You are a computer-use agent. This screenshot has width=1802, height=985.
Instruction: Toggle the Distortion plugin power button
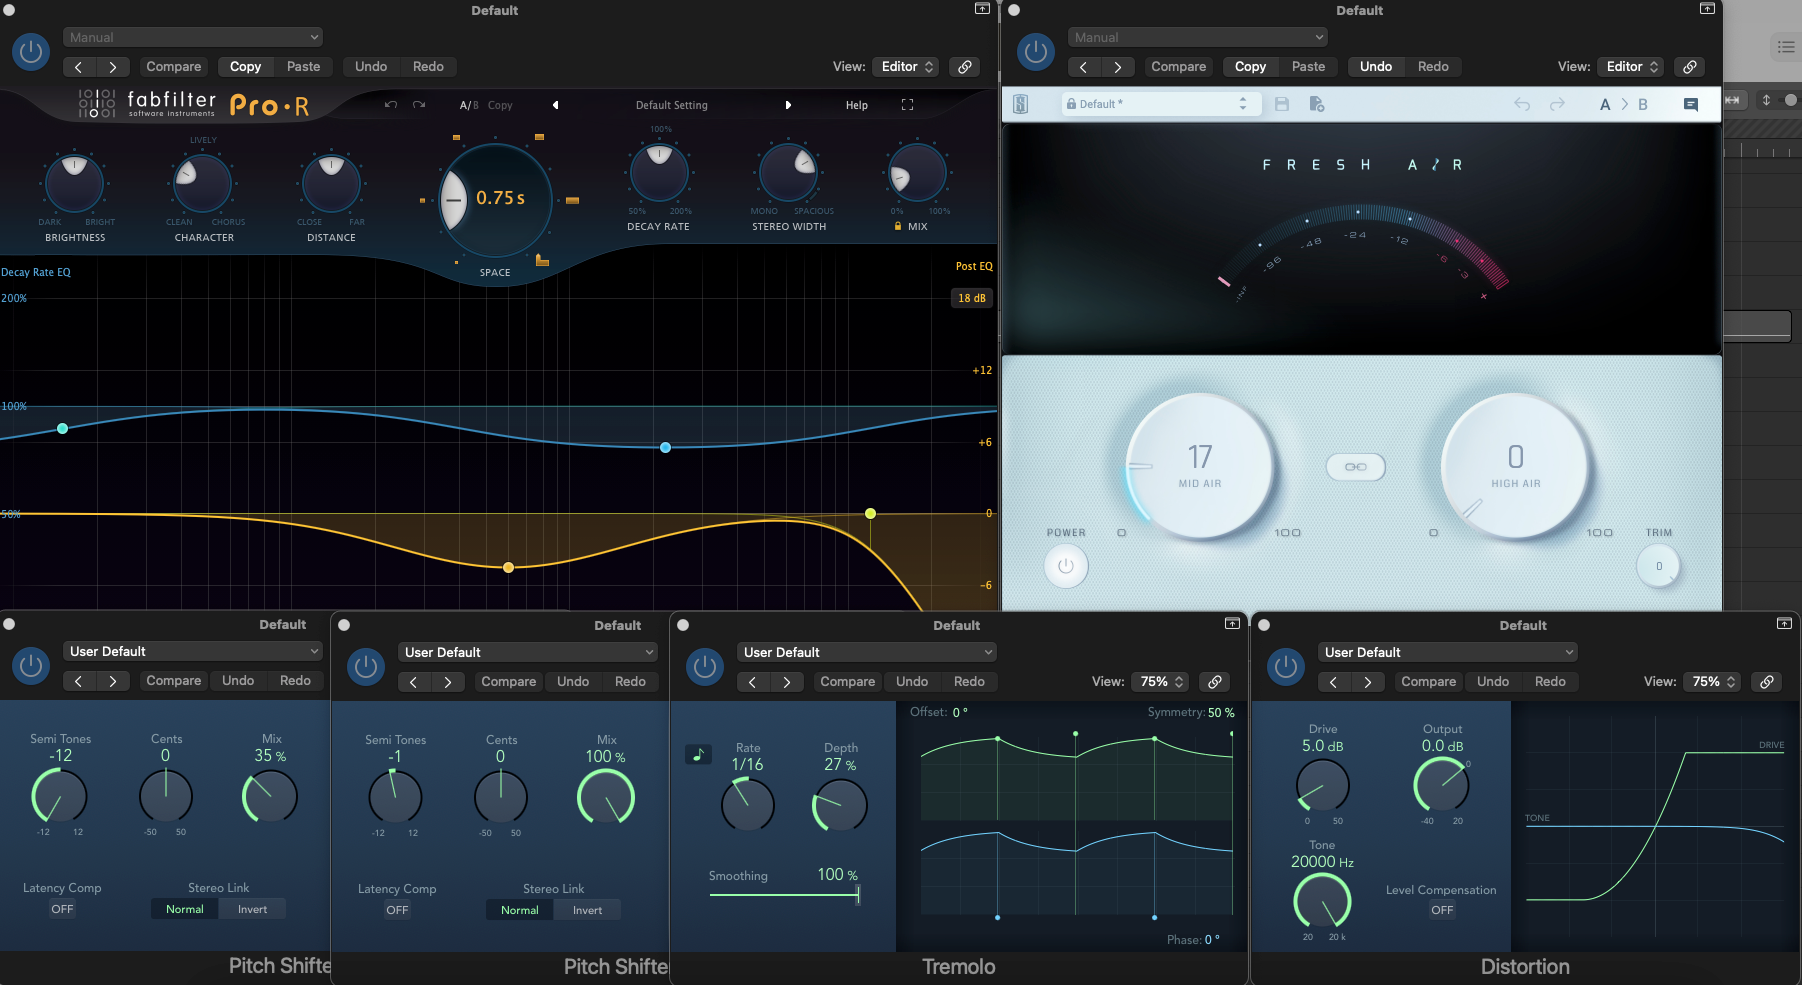1286,667
